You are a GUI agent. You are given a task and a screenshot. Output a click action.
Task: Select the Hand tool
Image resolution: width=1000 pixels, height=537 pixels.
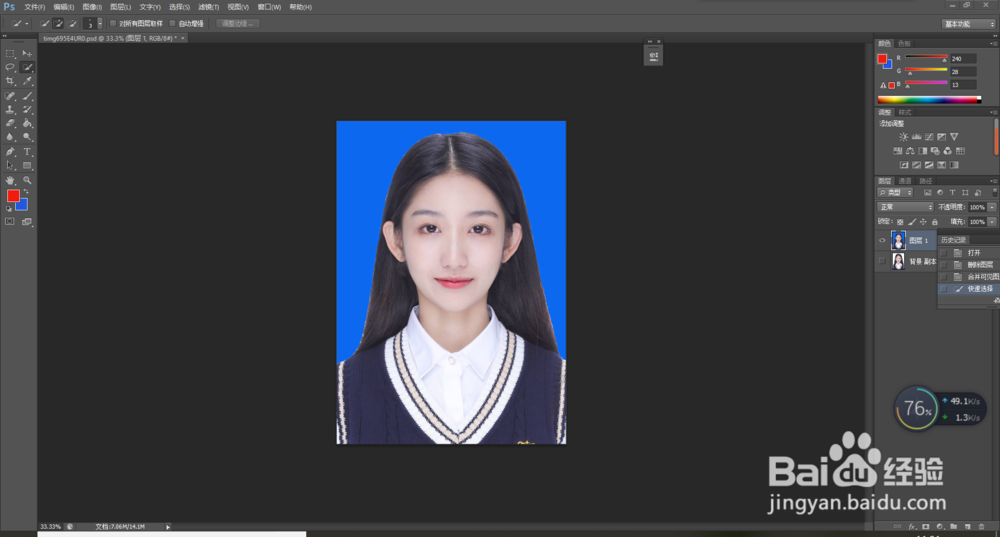[10, 180]
